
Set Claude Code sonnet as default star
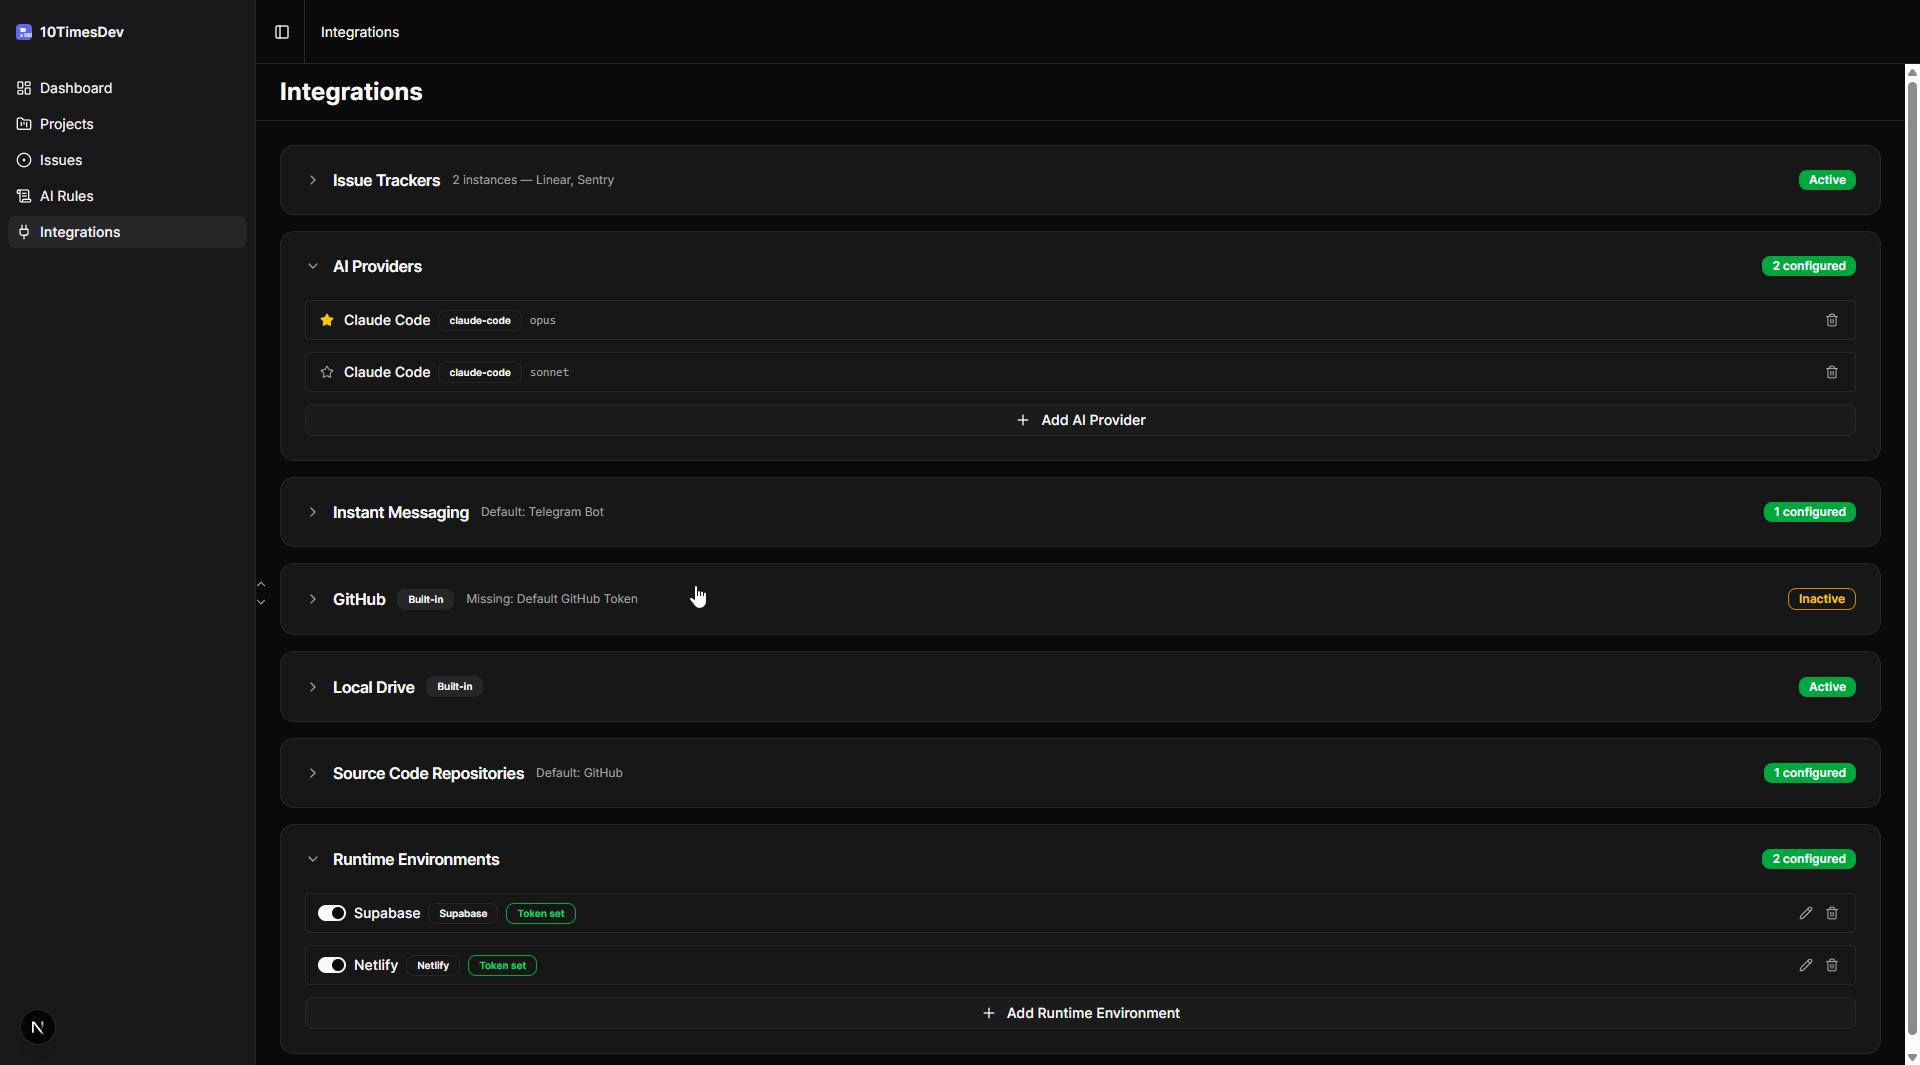(x=327, y=372)
